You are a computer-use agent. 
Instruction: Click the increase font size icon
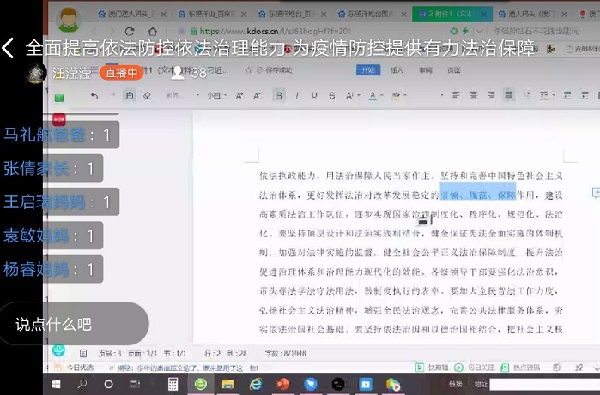[240, 96]
